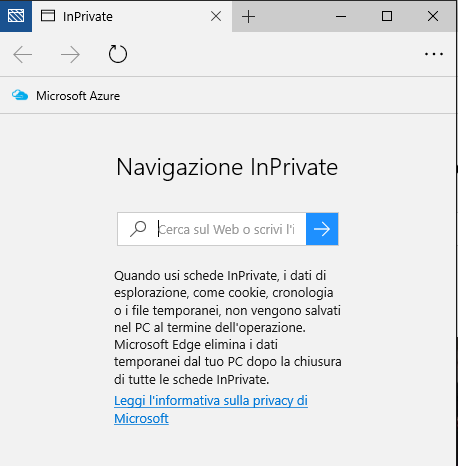
Task: Click the Navigazione InPrivate heading
Action: [227, 167]
